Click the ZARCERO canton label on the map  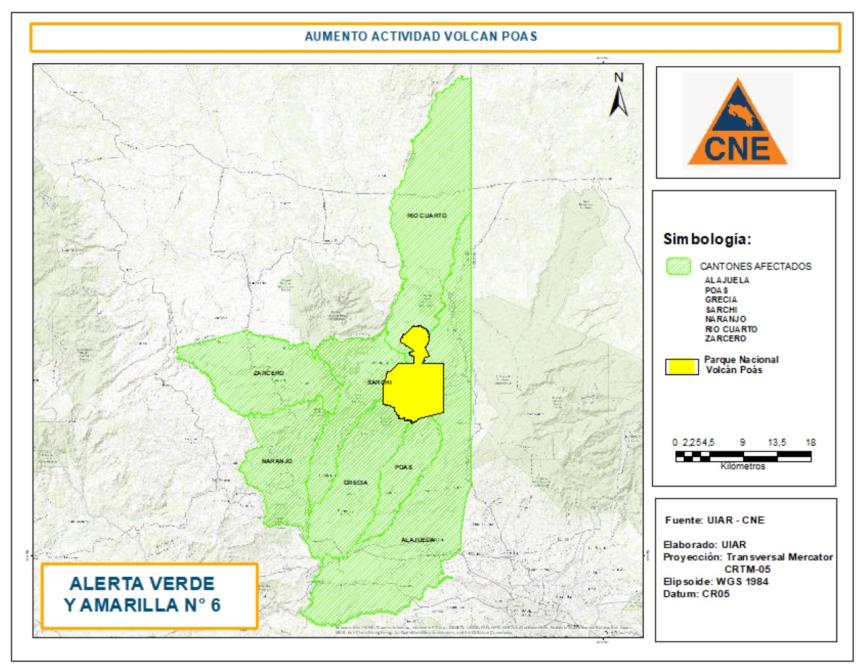(x=269, y=373)
